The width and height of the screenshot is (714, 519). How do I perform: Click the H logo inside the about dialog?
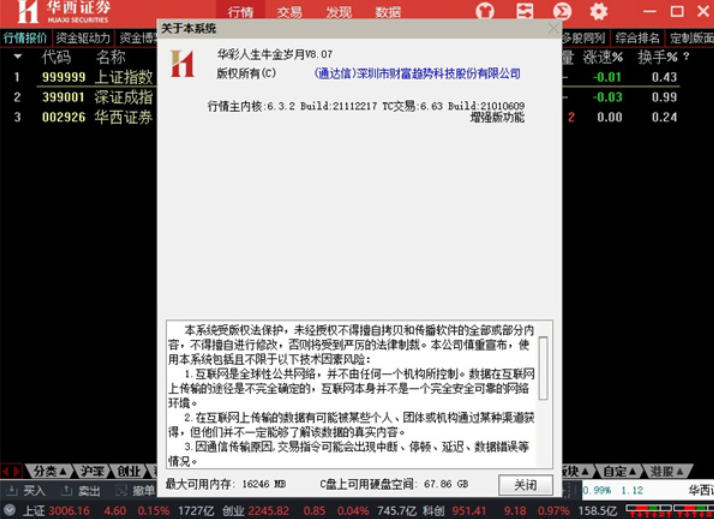coord(182,63)
